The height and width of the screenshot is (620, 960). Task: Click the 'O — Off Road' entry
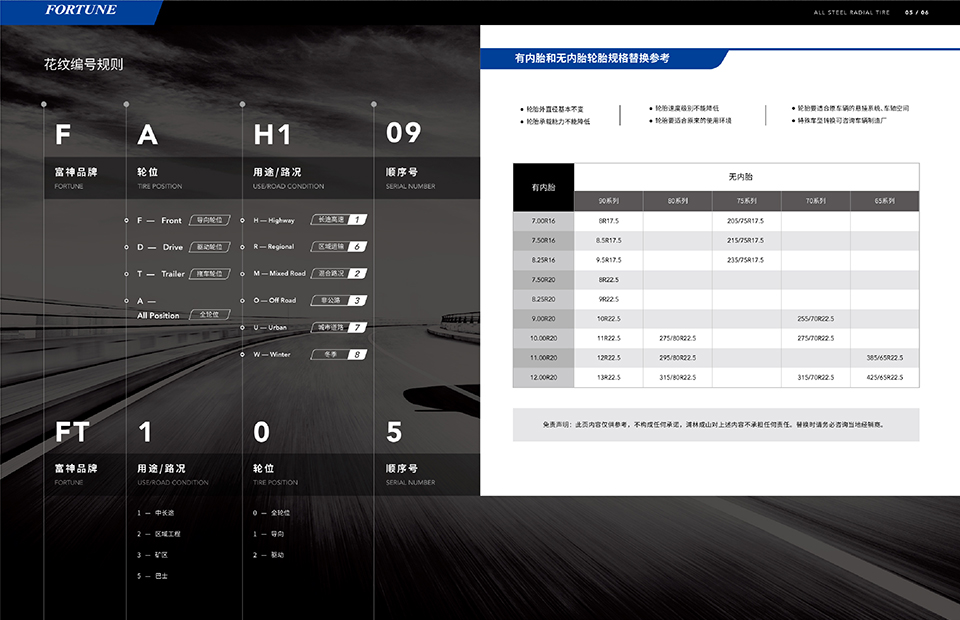(275, 301)
